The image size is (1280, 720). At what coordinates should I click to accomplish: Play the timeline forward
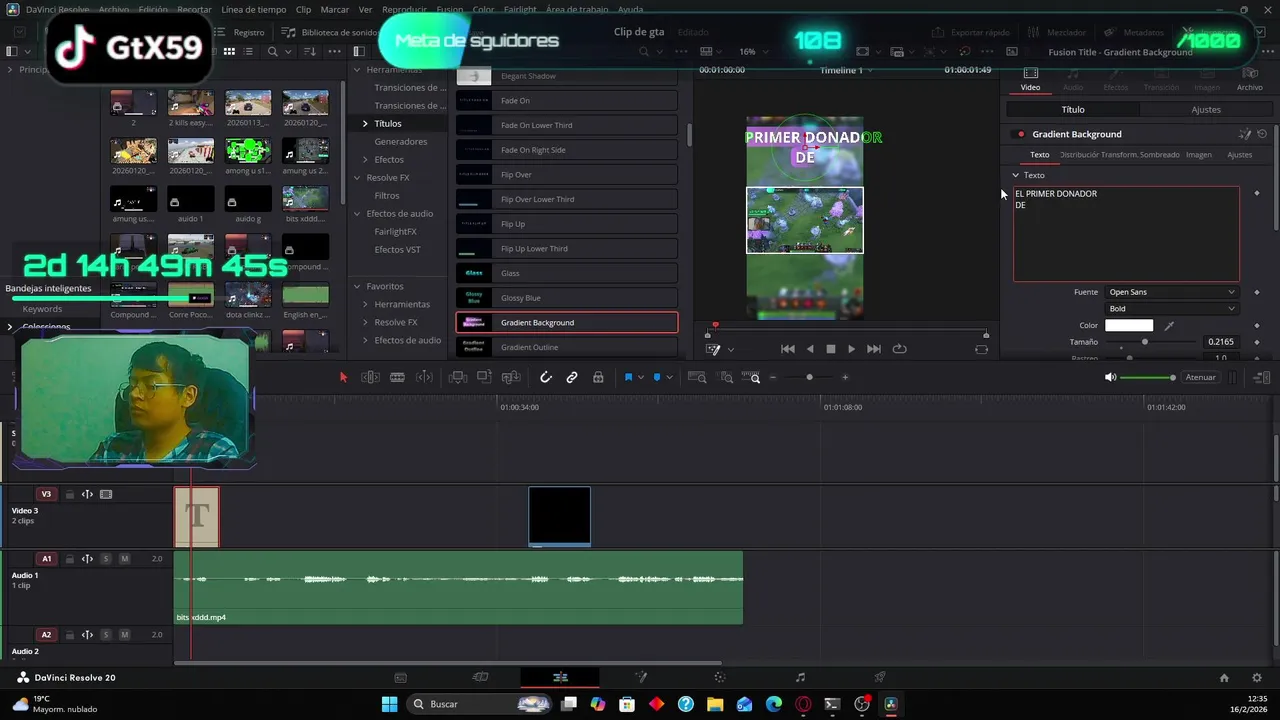(851, 349)
